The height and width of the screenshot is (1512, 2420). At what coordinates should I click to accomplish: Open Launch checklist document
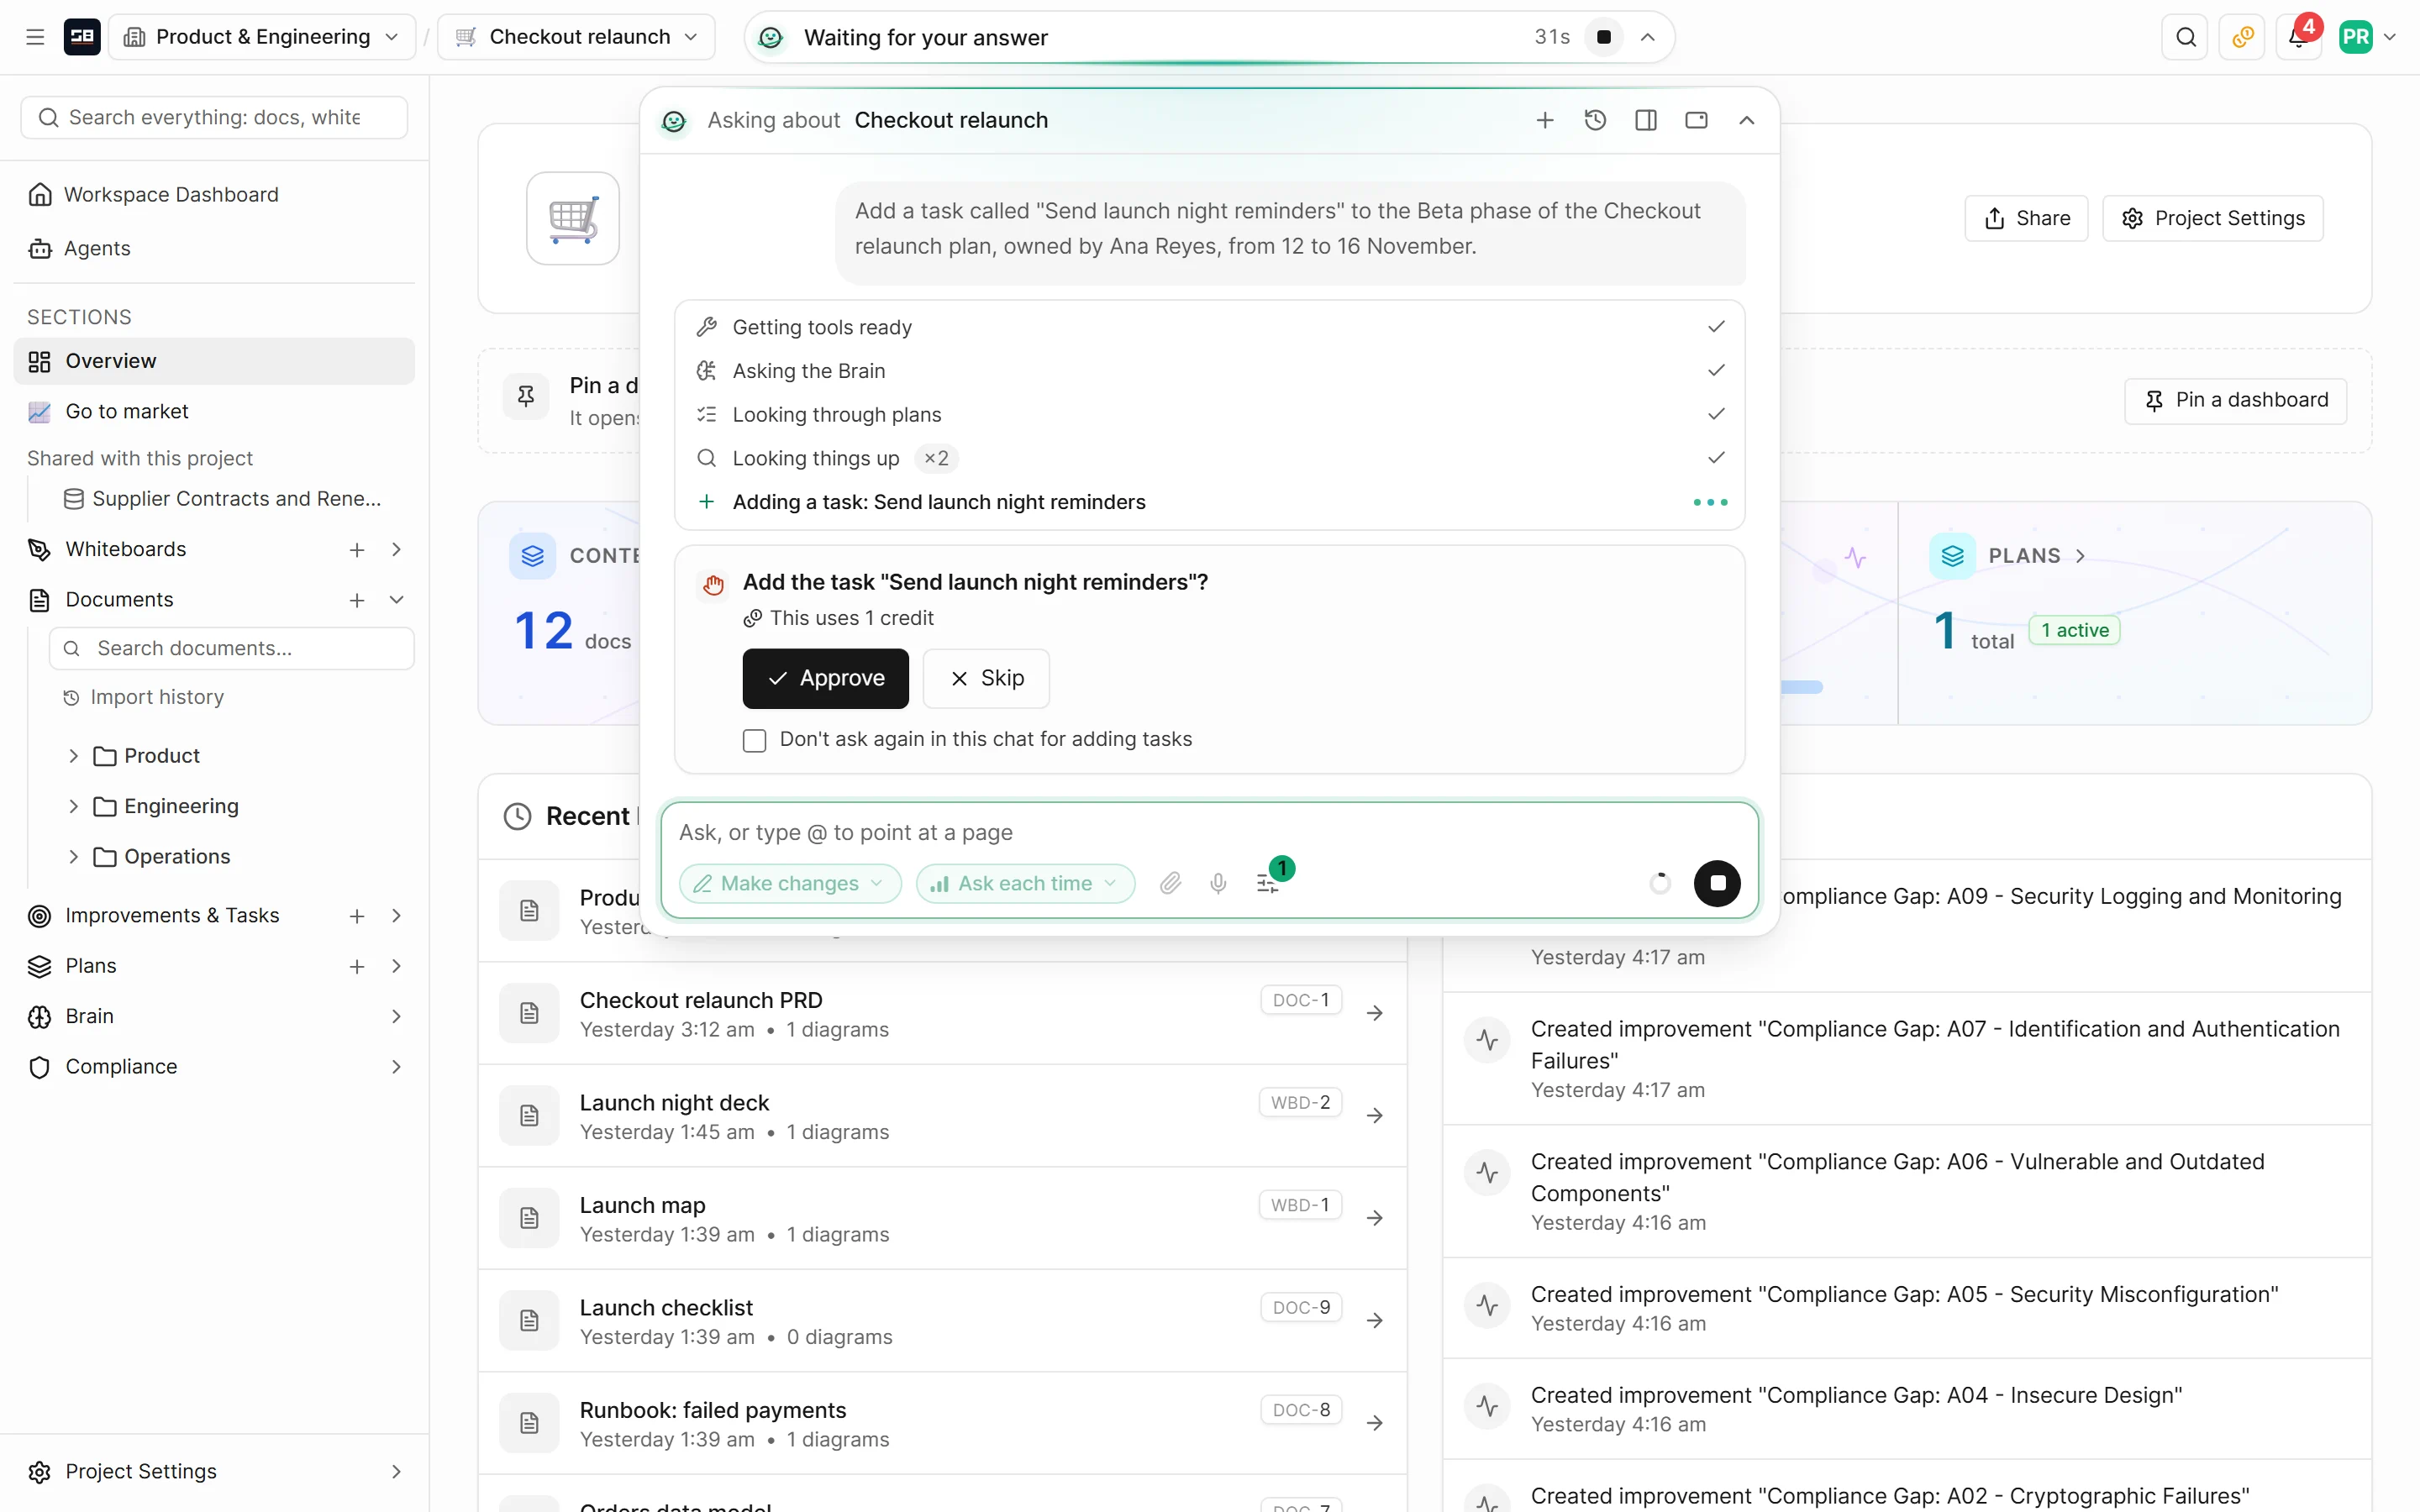point(942,1320)
